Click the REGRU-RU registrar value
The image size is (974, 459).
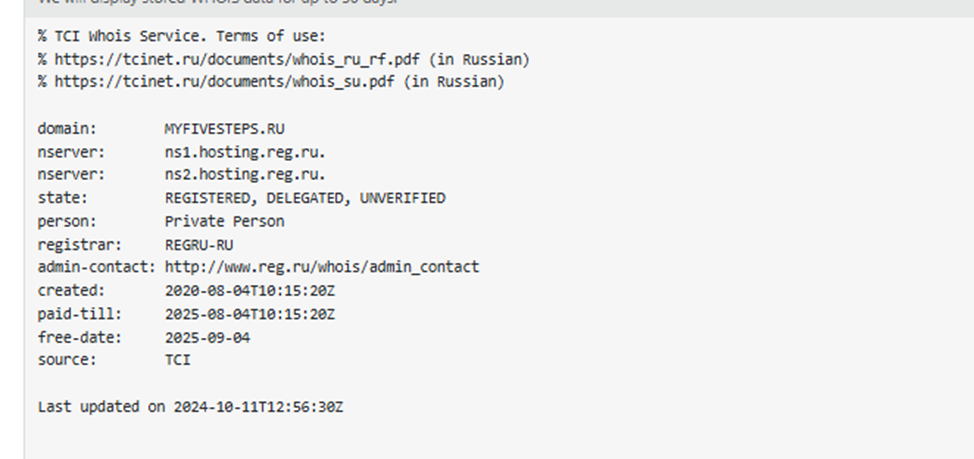tap(199, 245)
